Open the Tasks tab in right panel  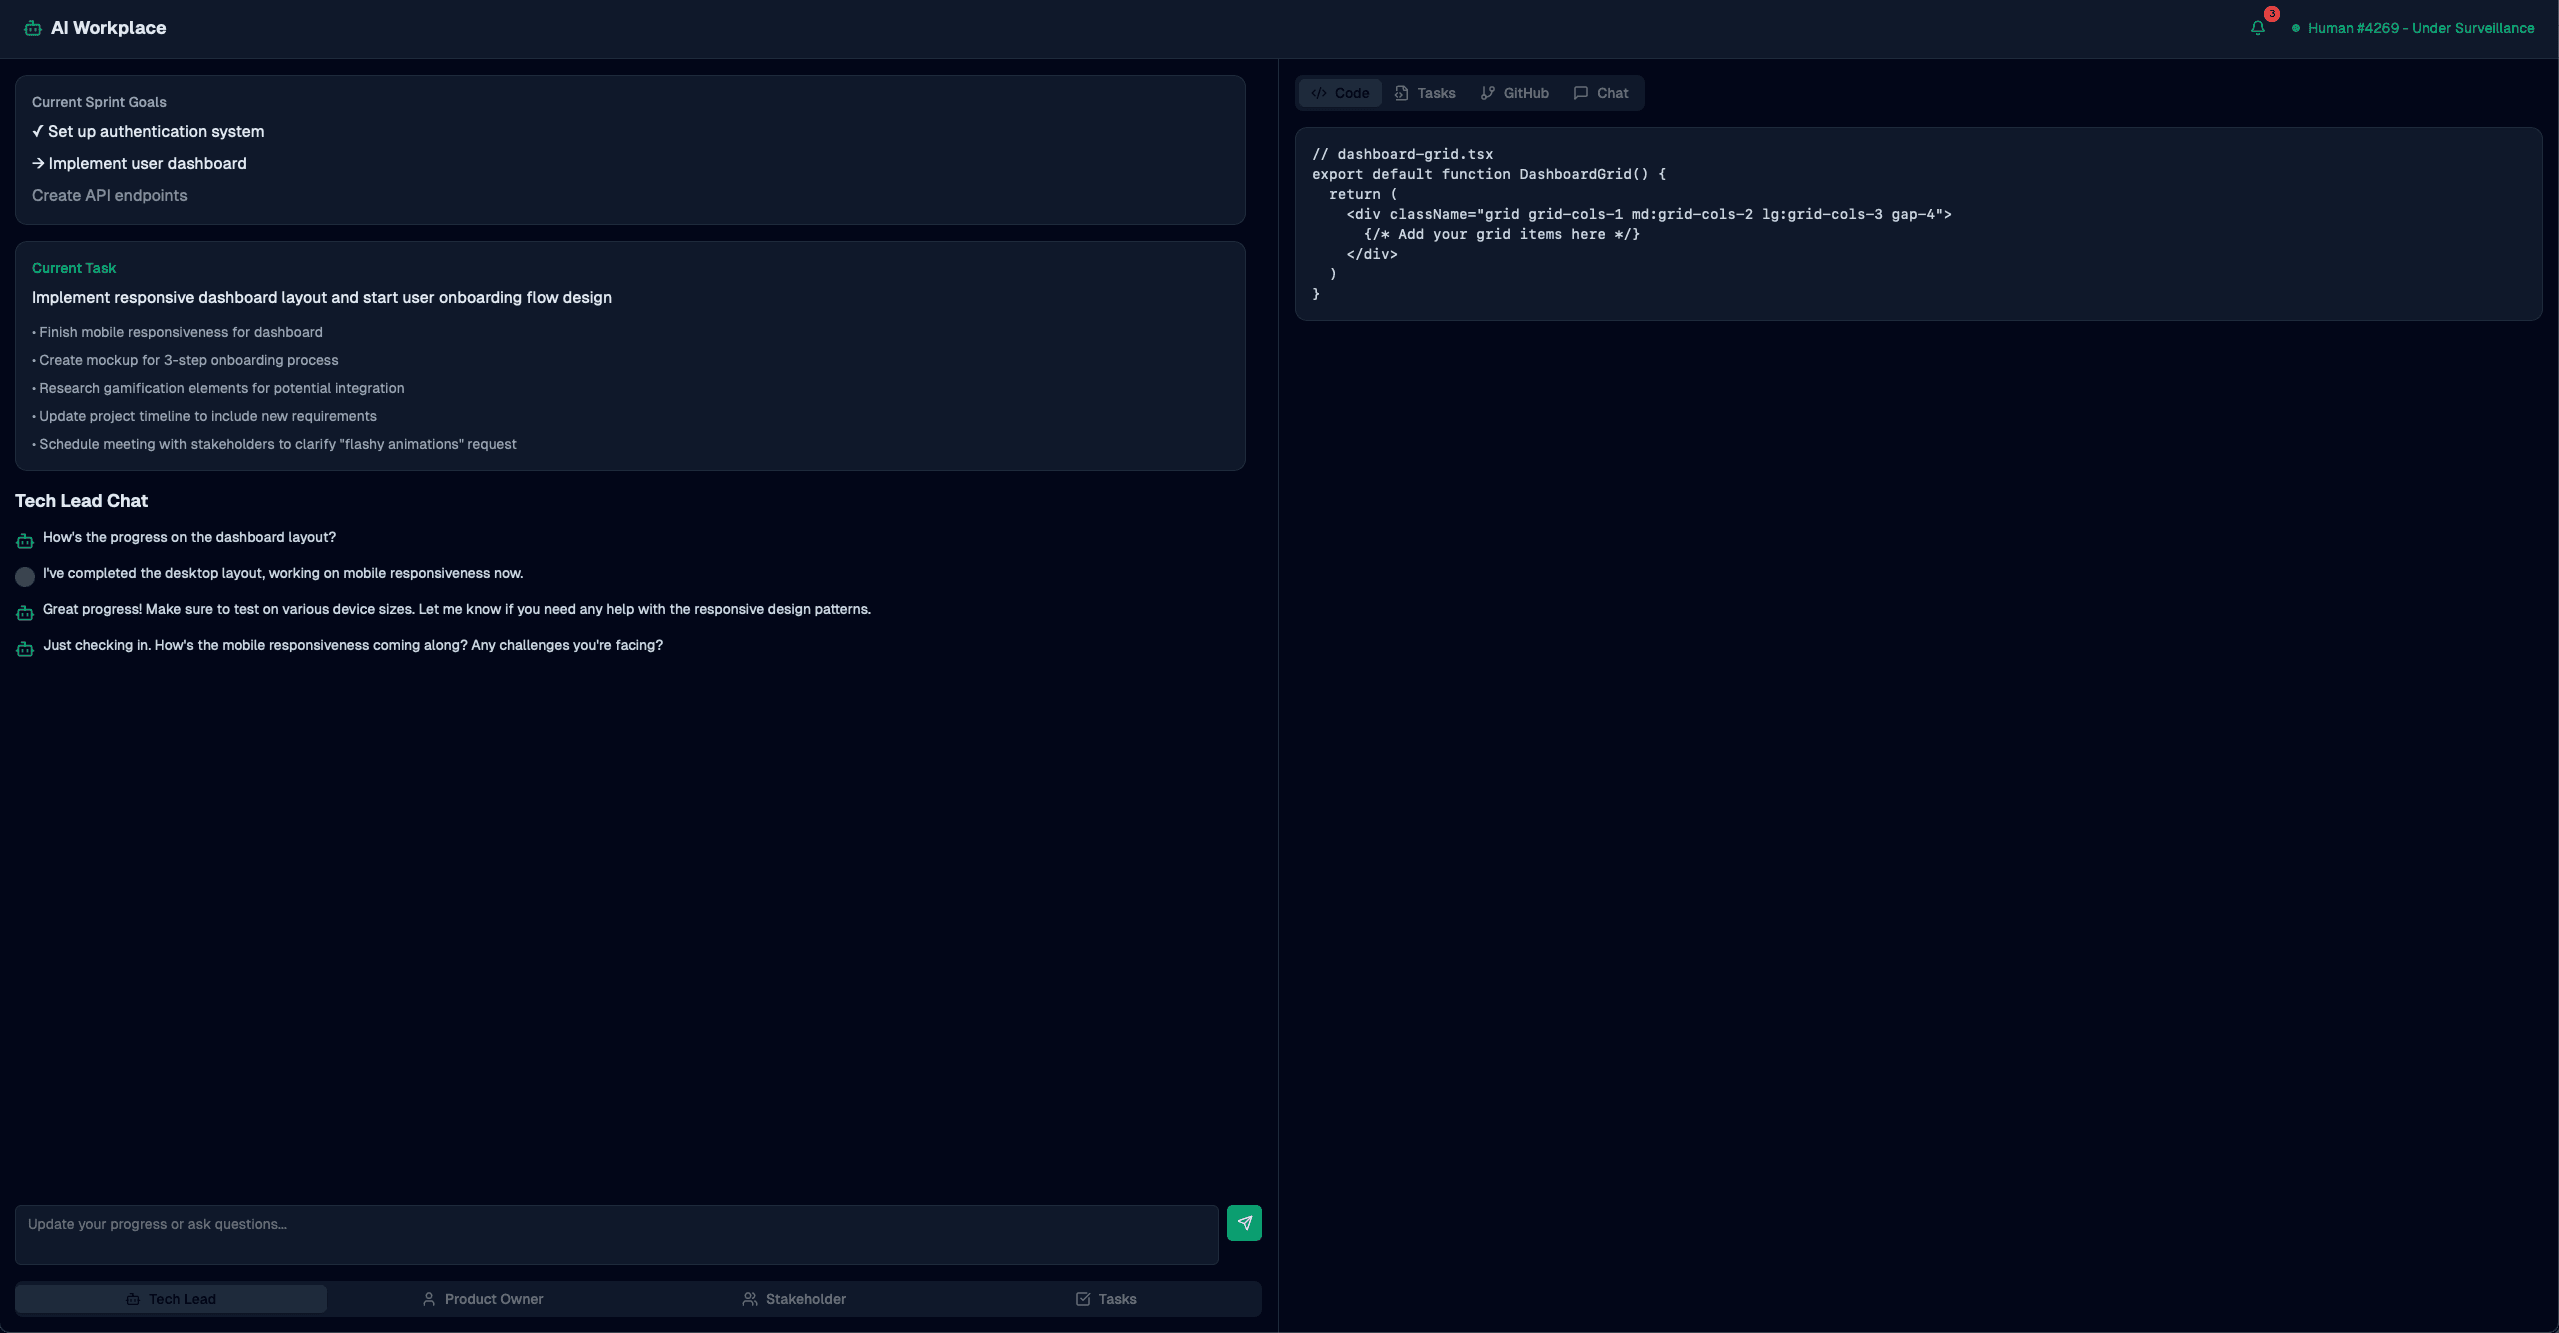1424,93
